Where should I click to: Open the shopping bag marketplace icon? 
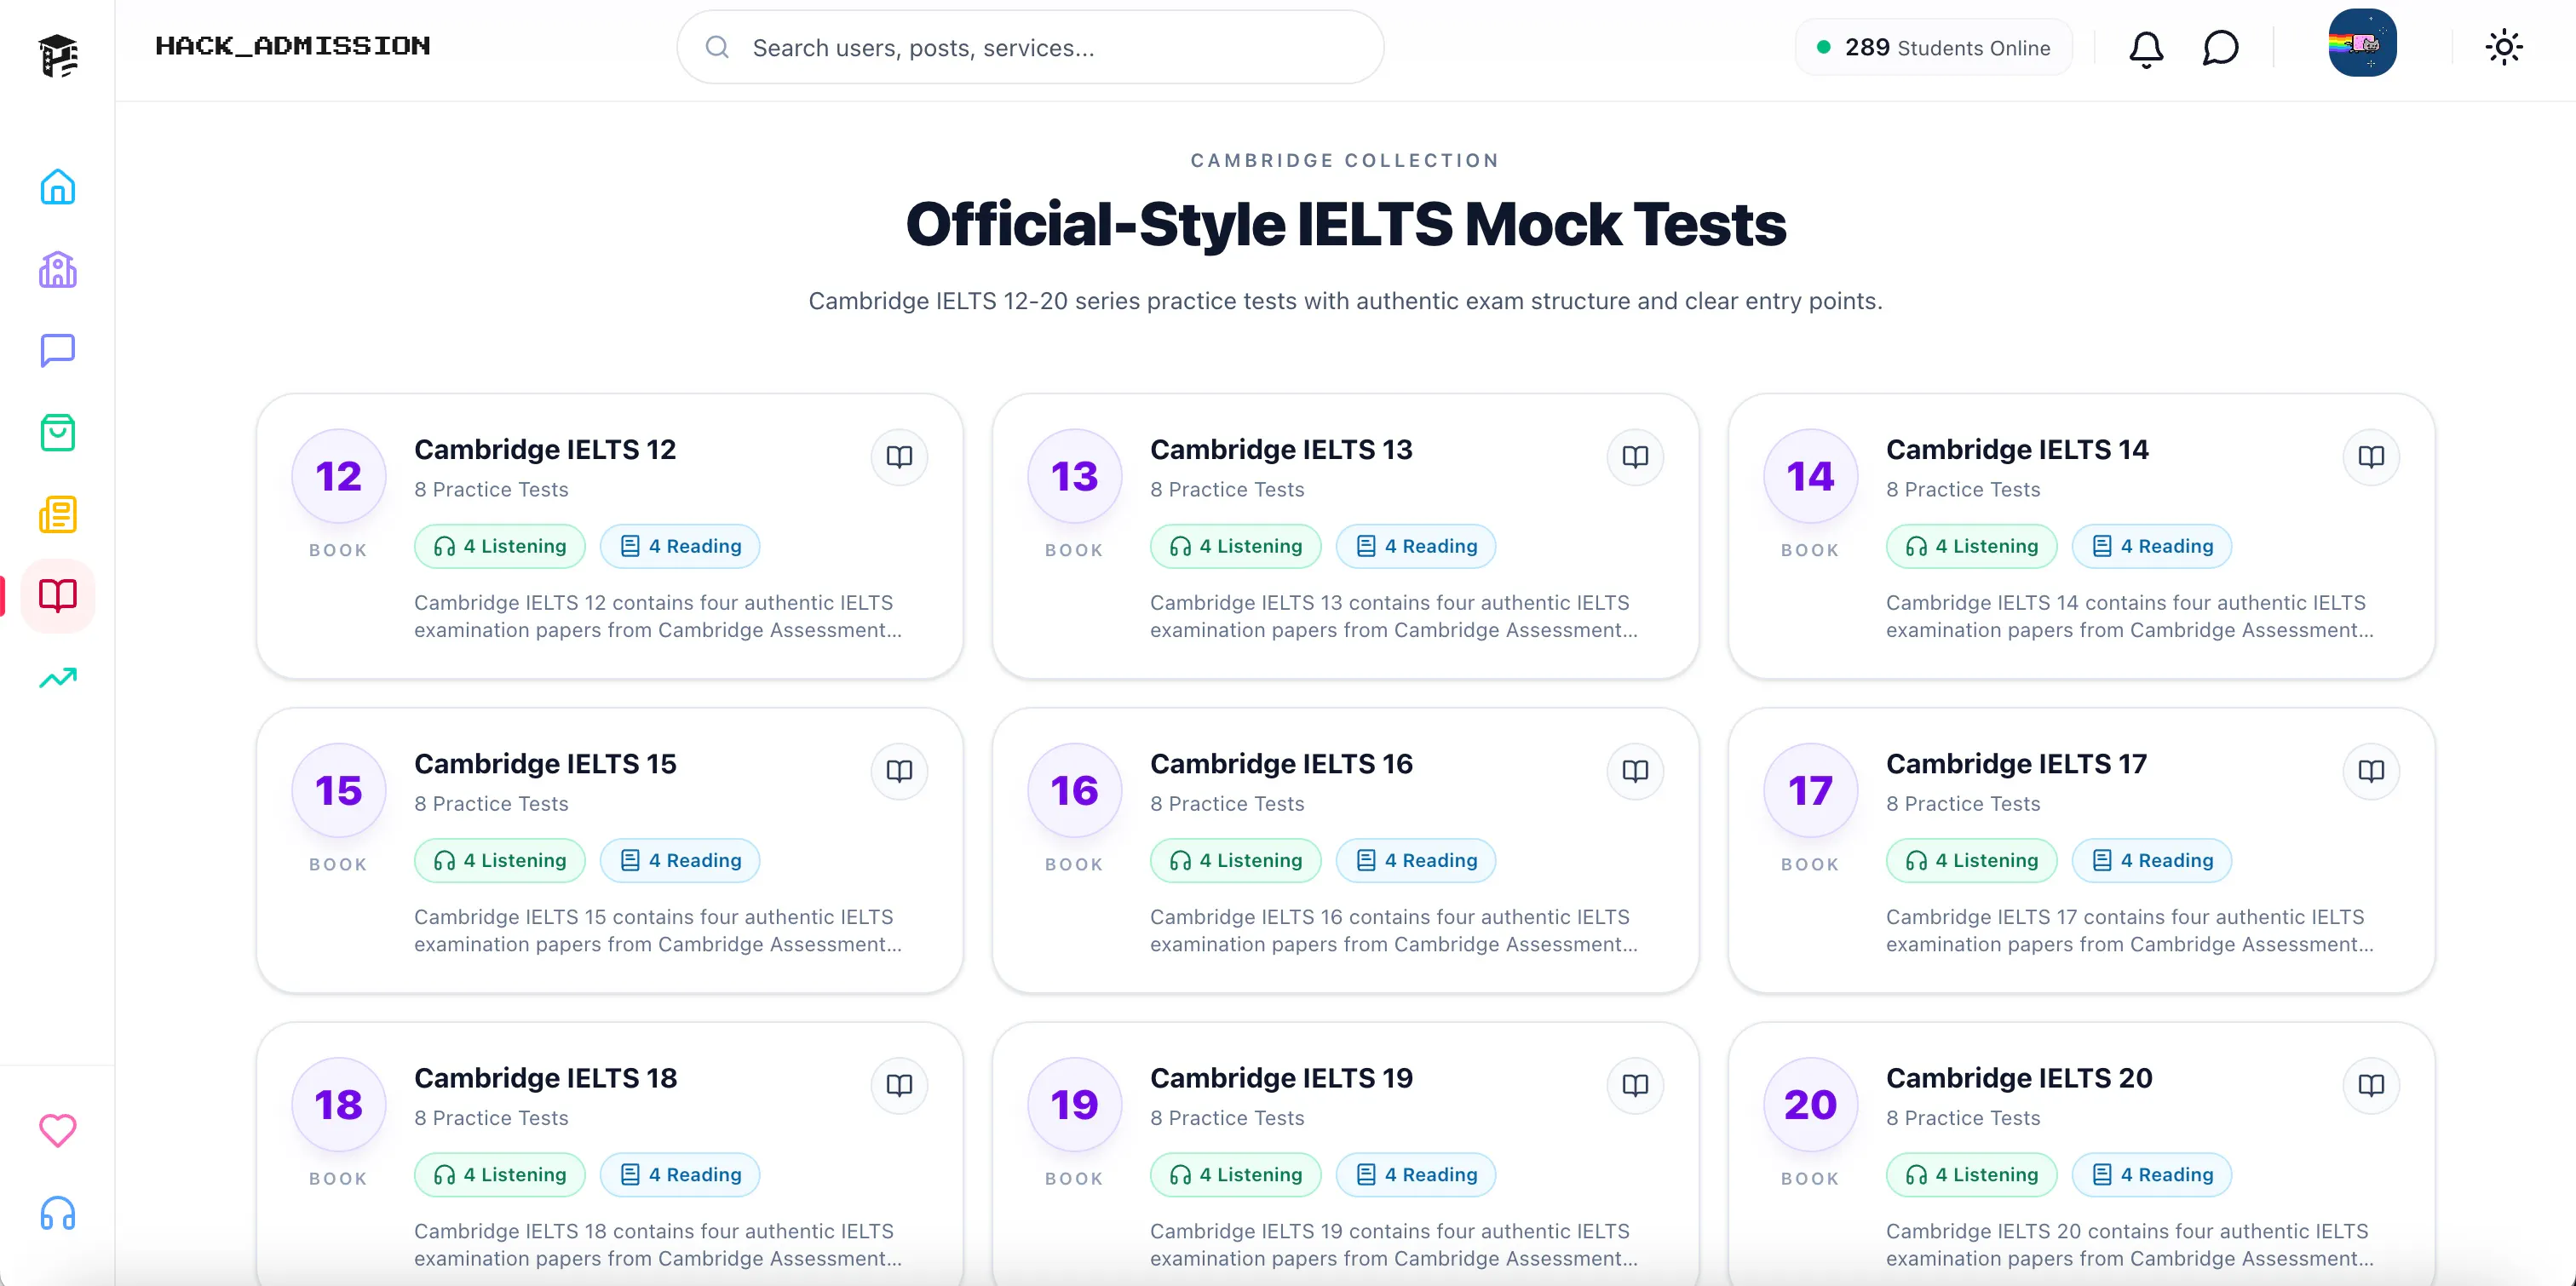click(57, 433)
